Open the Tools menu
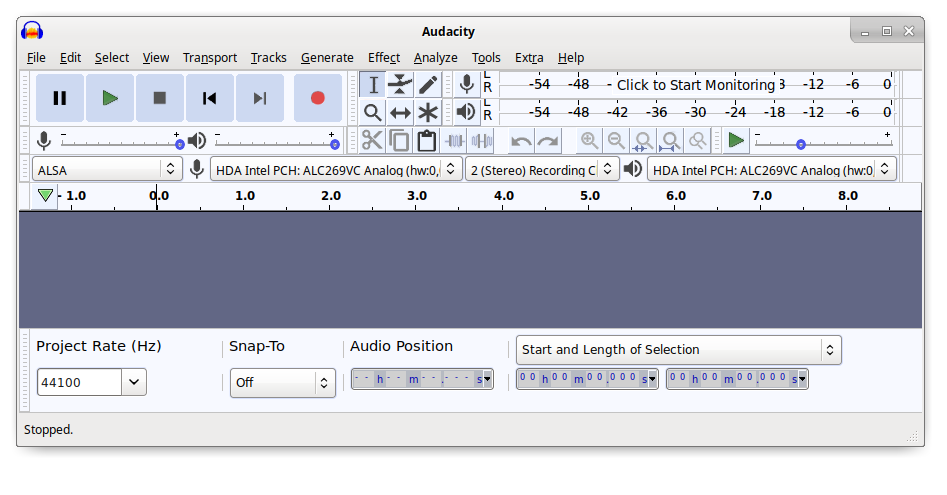Screen dimensions: 947x495 click(486, 57)
